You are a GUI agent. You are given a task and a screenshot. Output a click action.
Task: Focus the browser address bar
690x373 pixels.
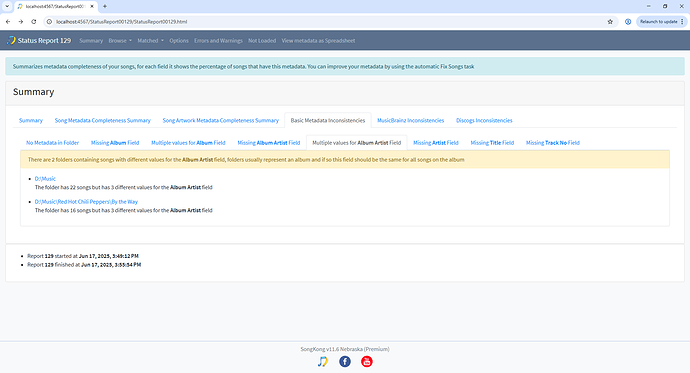[326, 22]
